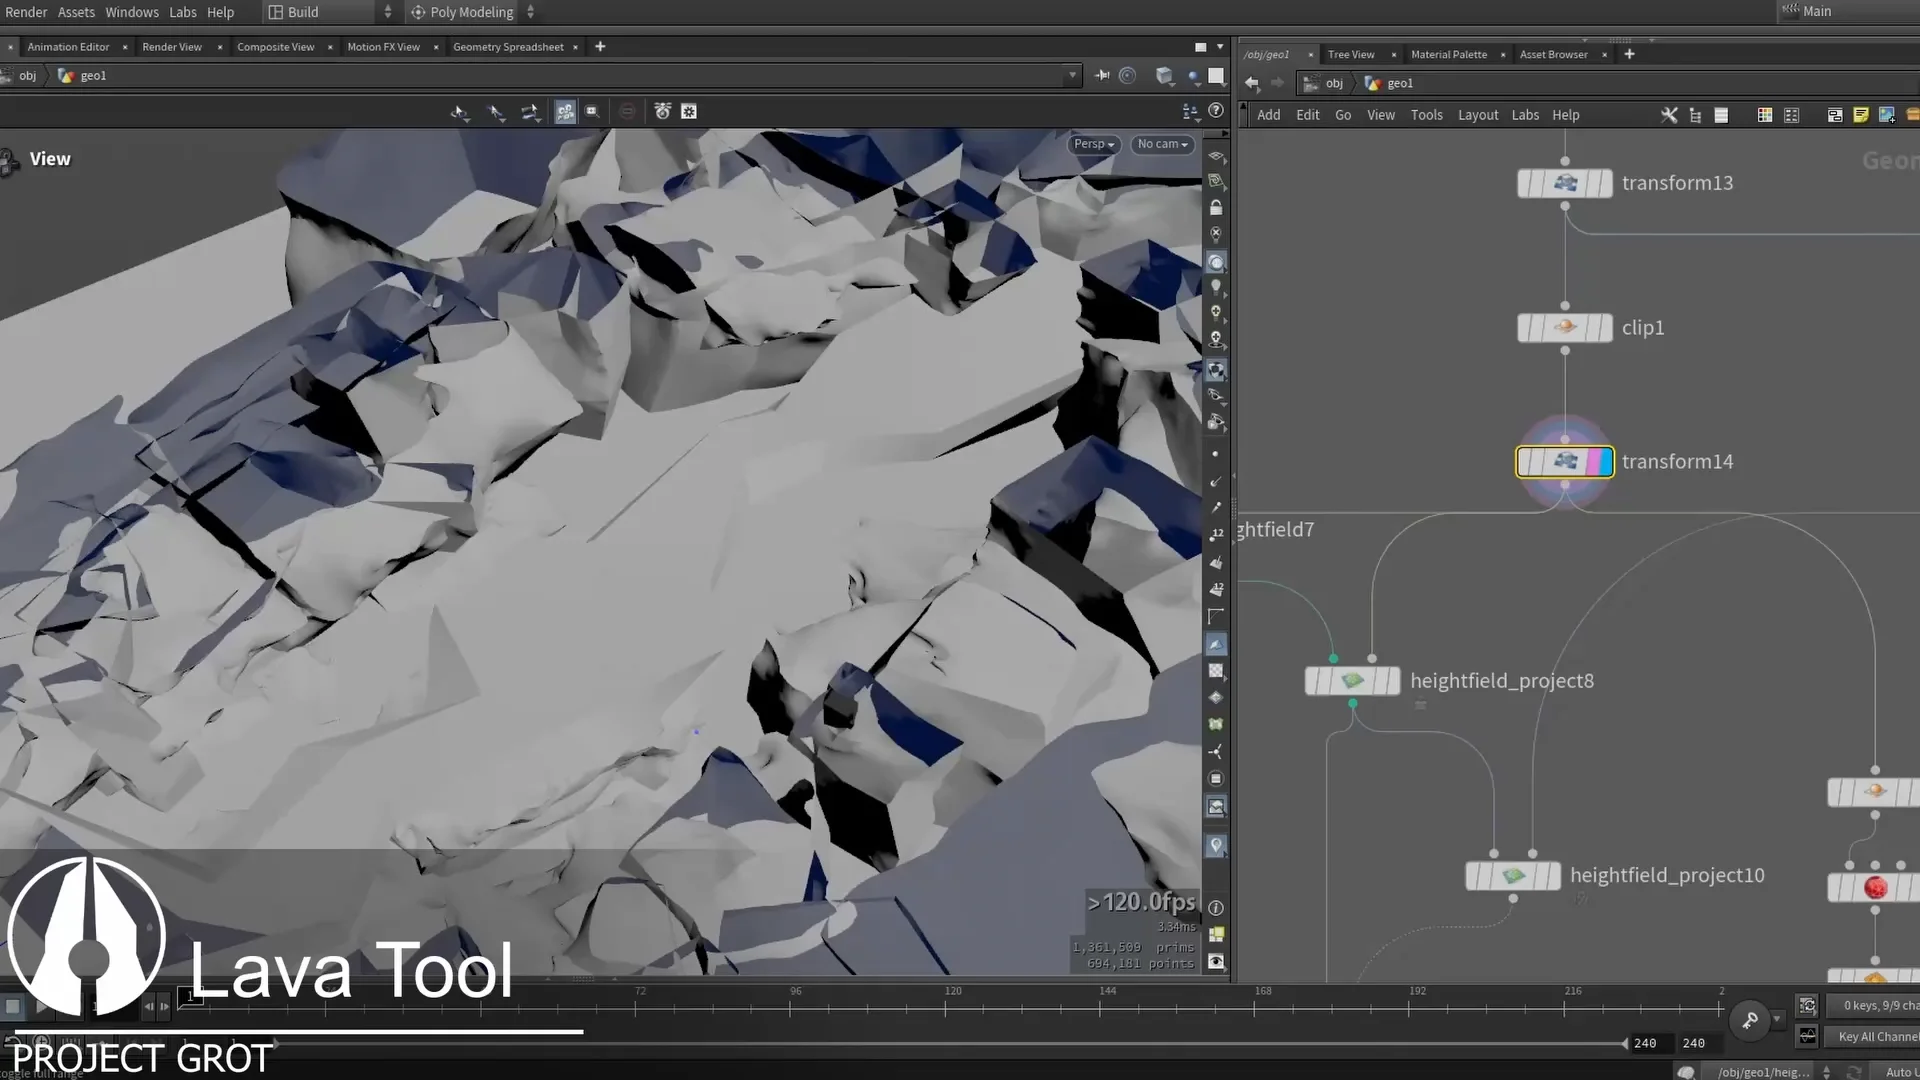Click the view tool camera icon in viewport toolbar

pos(565,112)
